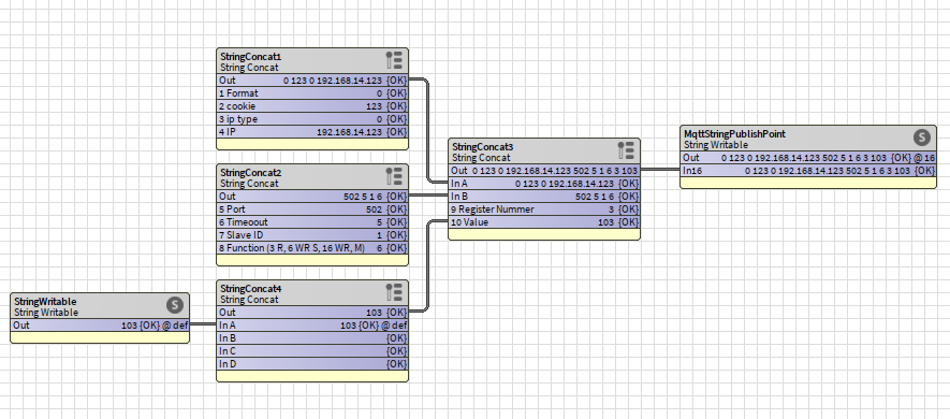The image size is (950, 419).
Task: Click the Out slot of StringConcat1
Action: click(x=313, y=81)
